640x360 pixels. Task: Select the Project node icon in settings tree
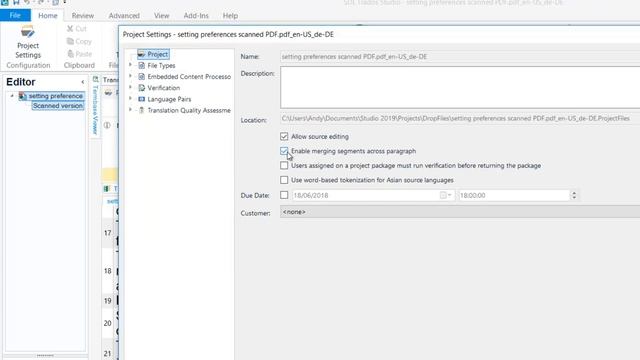pyautogui.click(x=141, y=54)
